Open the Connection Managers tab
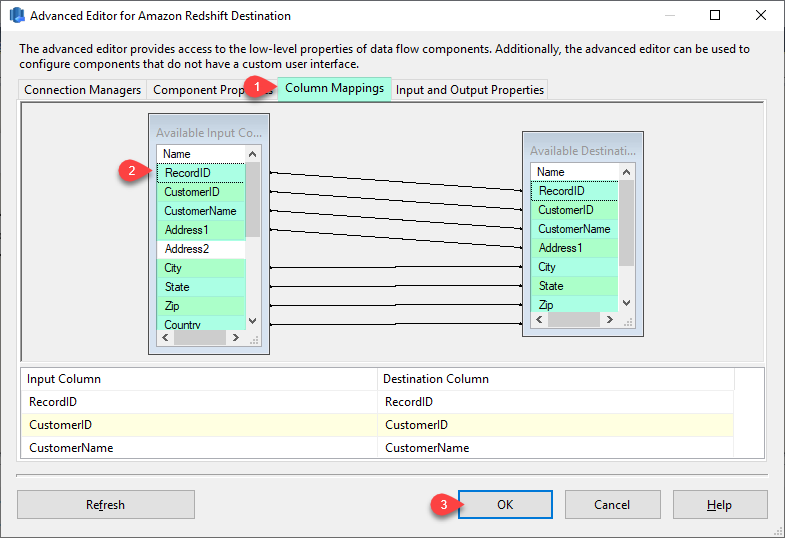This screenshot has height=538, width=785. point(83,90)
